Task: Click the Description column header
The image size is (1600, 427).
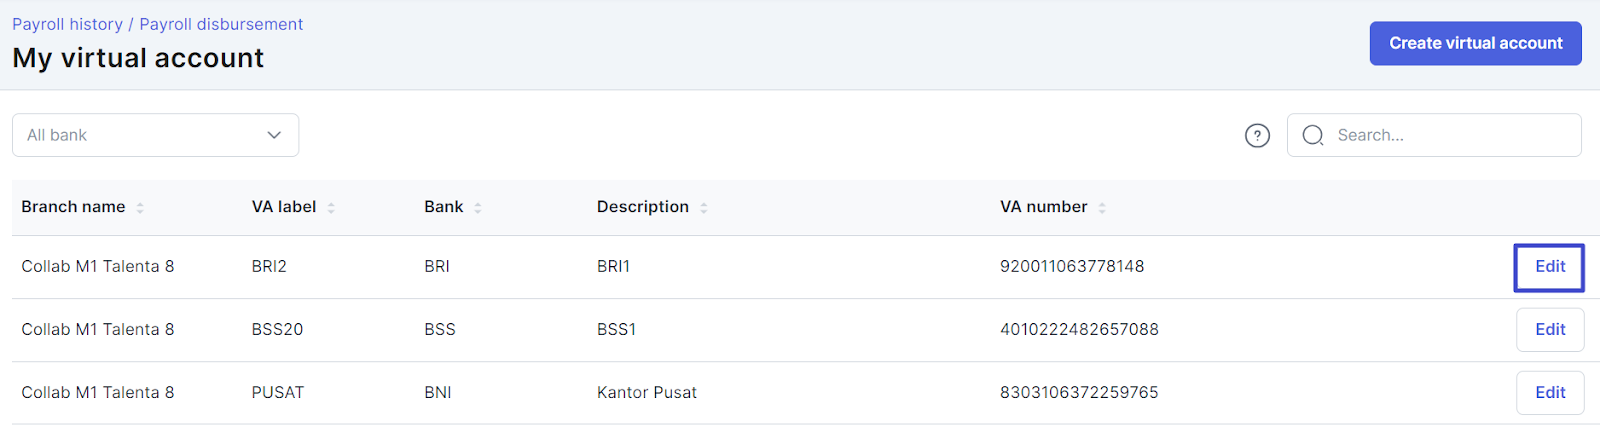Action: point(643,207)
